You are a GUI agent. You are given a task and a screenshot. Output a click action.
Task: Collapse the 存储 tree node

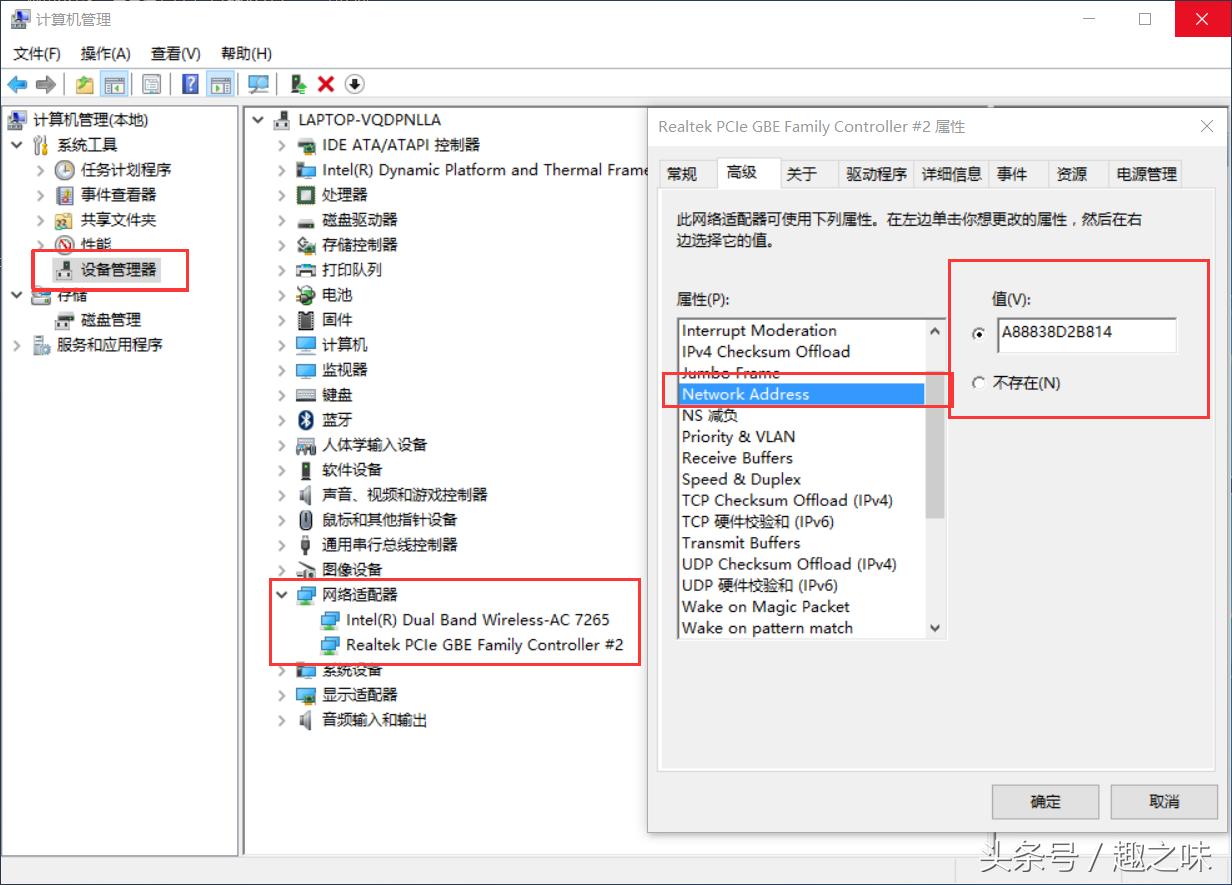(17, 295)
